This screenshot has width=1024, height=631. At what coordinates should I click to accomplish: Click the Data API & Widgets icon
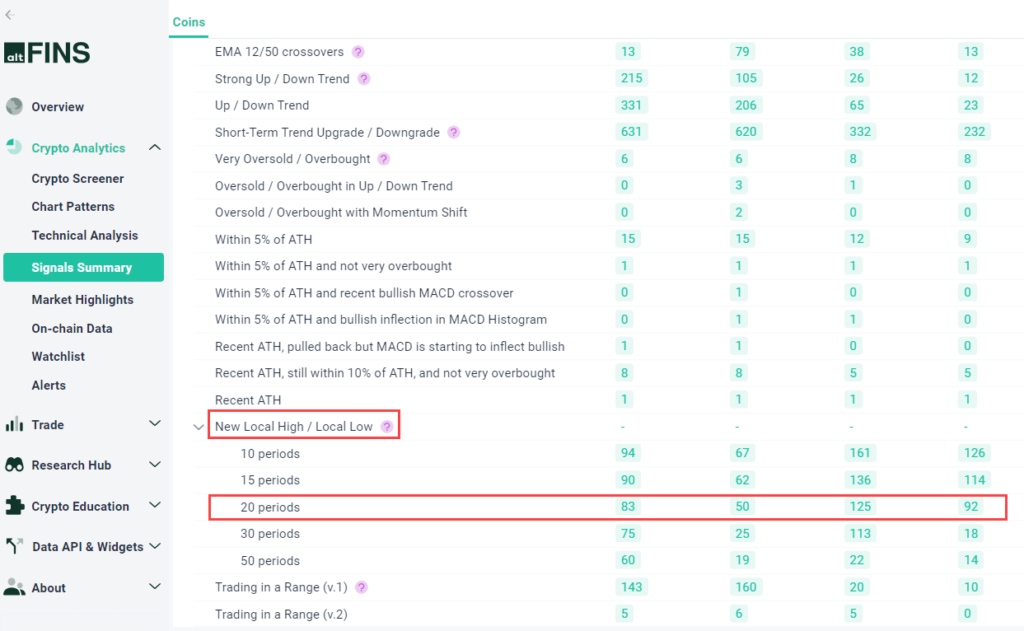14,547
